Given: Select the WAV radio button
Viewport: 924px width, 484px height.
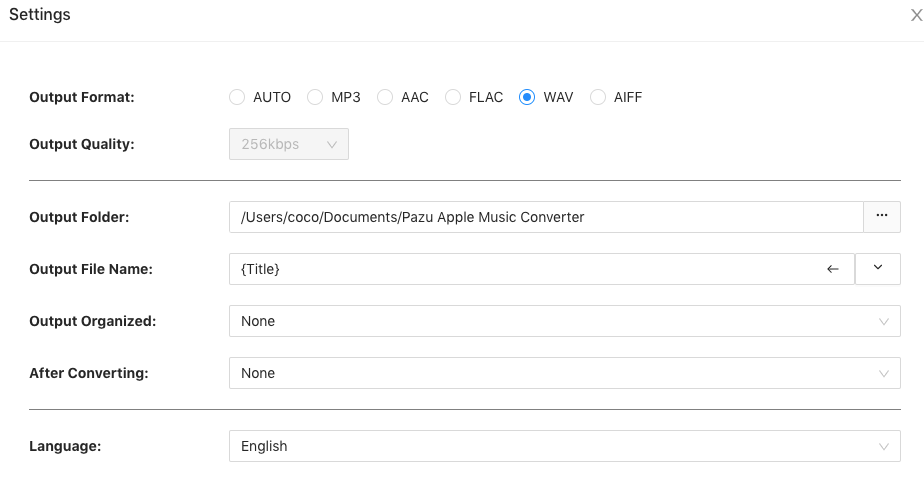Looking at the screenshot, I should (x=527, y=97).
